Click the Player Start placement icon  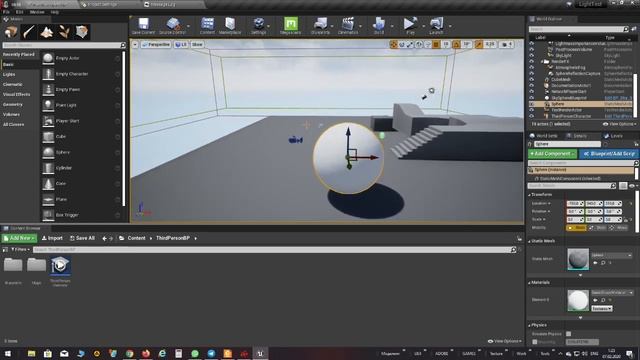48,121
